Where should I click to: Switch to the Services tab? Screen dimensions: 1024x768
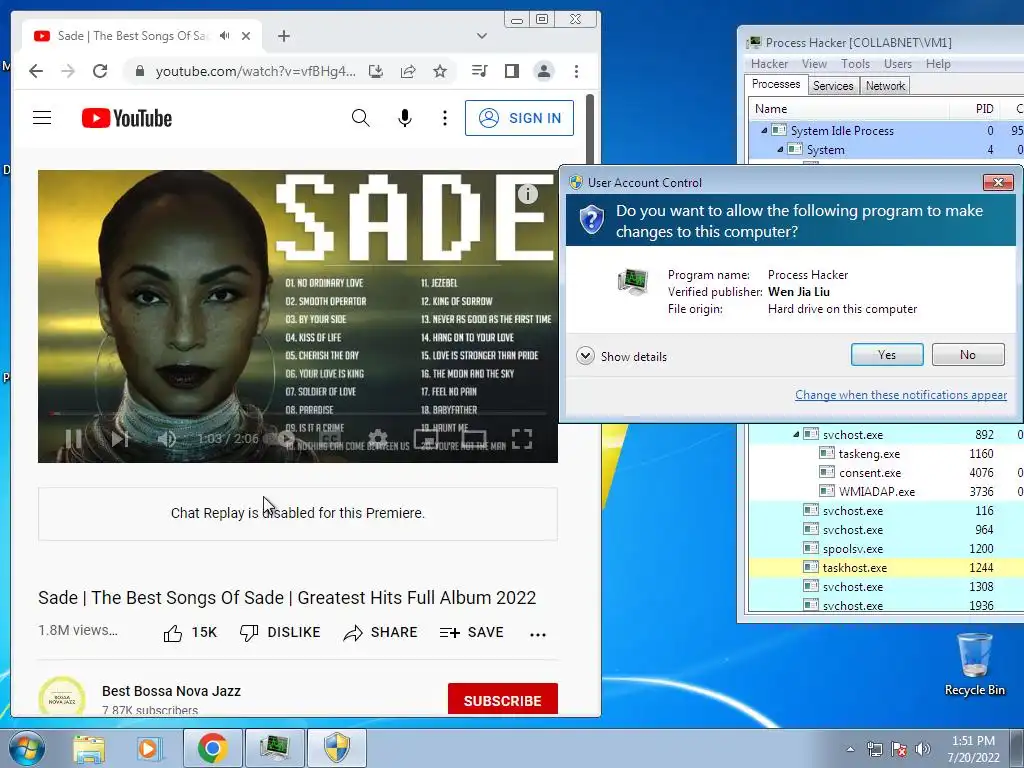point(833,86)
